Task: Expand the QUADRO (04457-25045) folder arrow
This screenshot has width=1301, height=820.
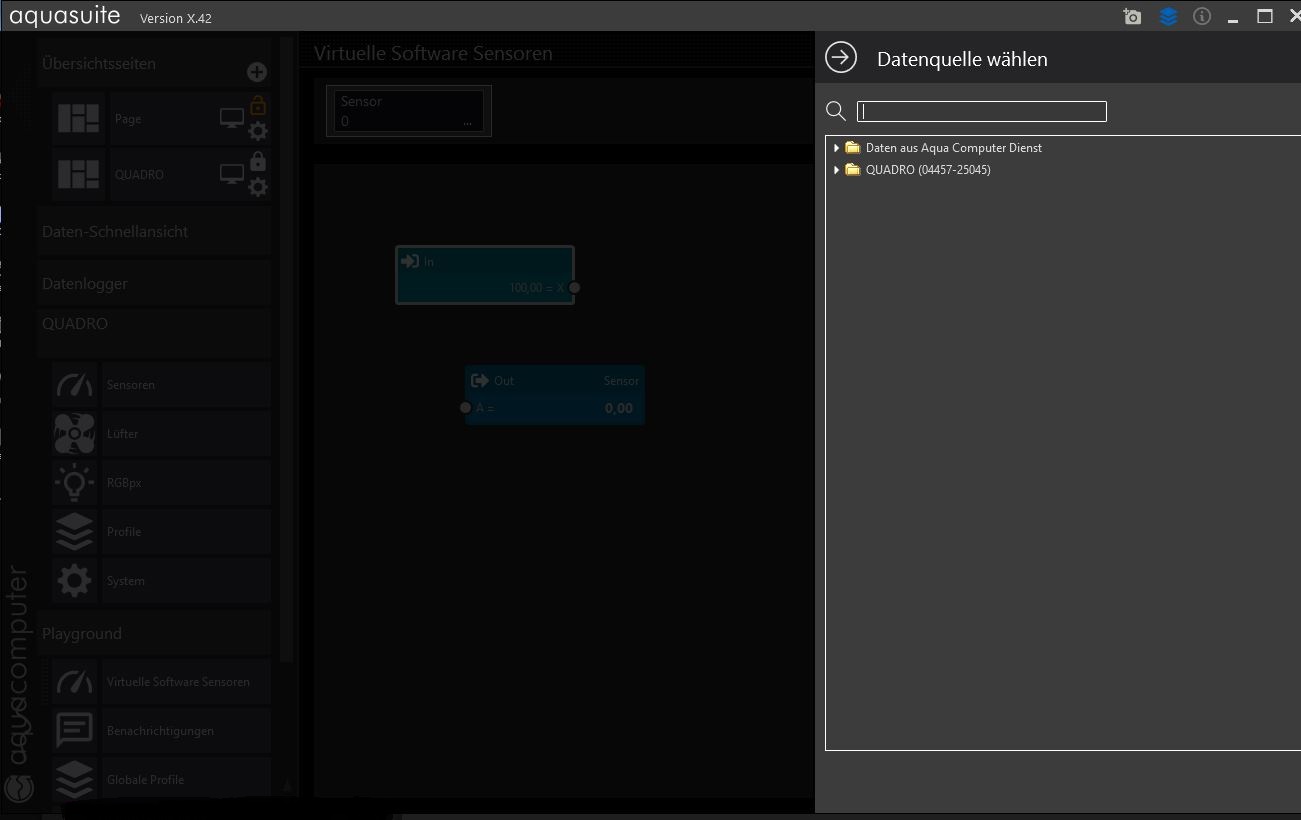Action: [x=836, y=170]
